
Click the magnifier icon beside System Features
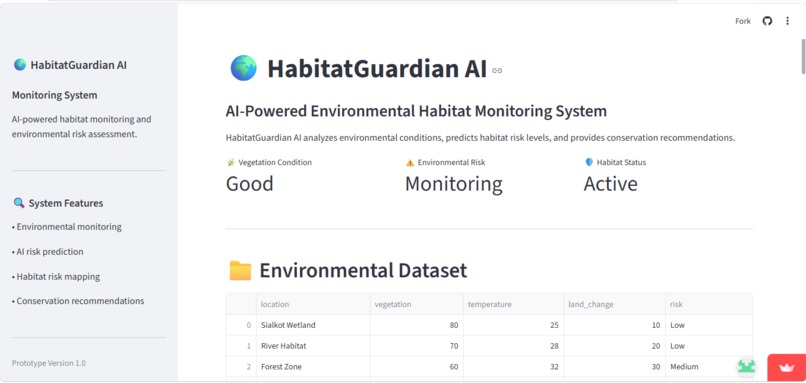(x=19, y=203)
